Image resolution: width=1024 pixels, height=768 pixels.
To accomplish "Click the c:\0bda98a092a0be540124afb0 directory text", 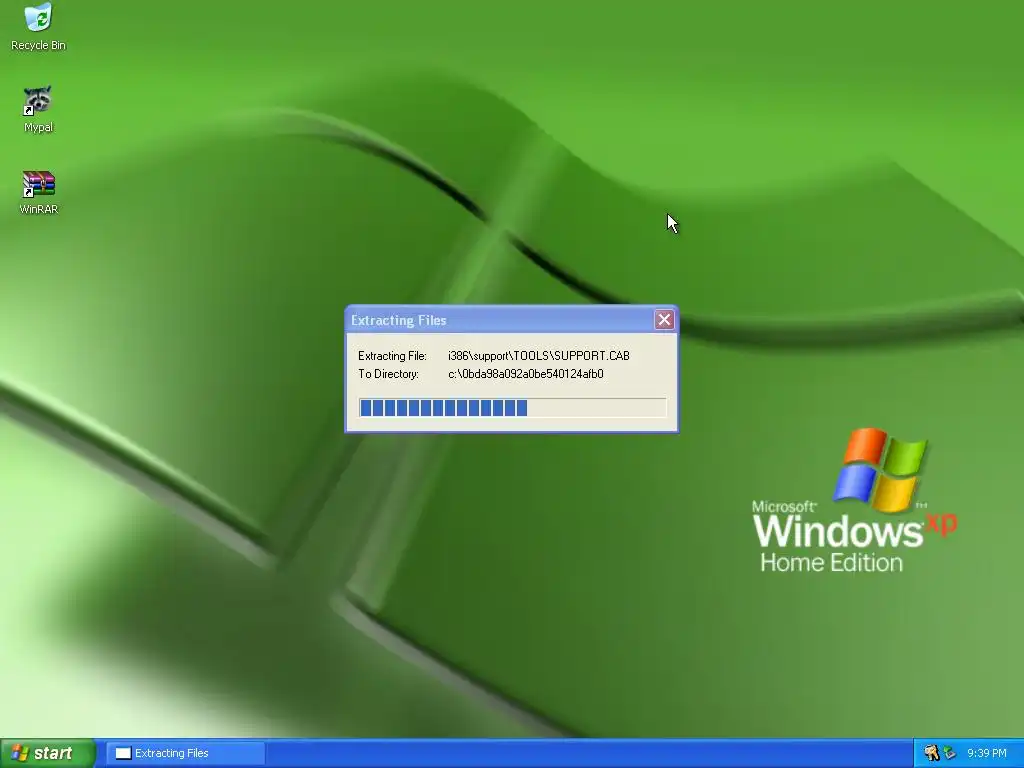I will click(x=526, y=374).
